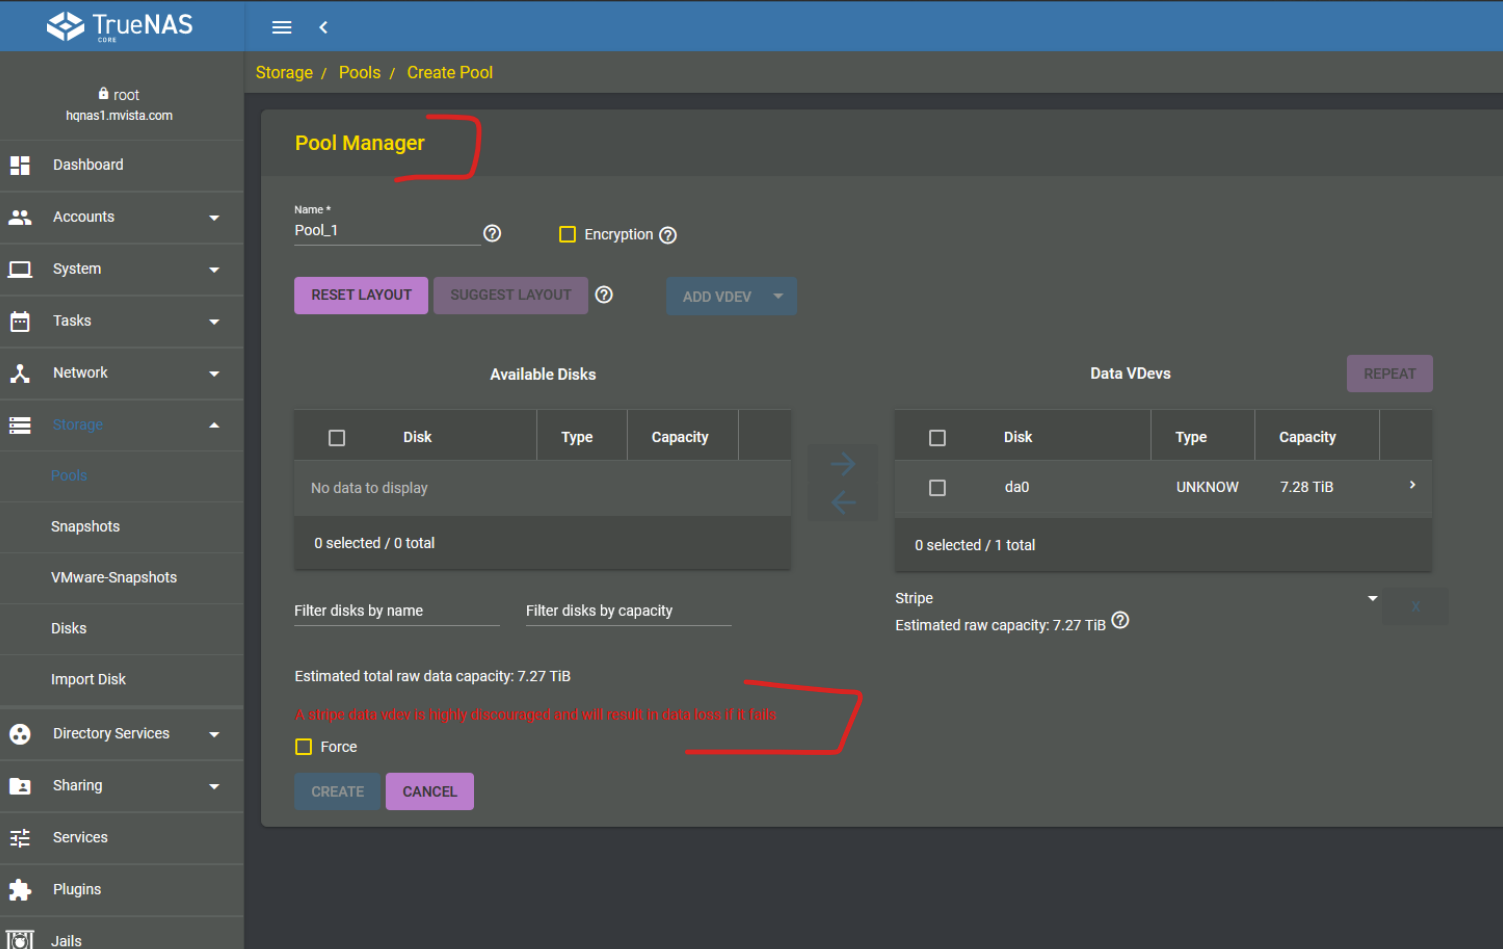Image resolution: width=1503 pixels, height=949 pixels.
Task: Click the Jails icon in the sidebar
Action: (20, 940)
